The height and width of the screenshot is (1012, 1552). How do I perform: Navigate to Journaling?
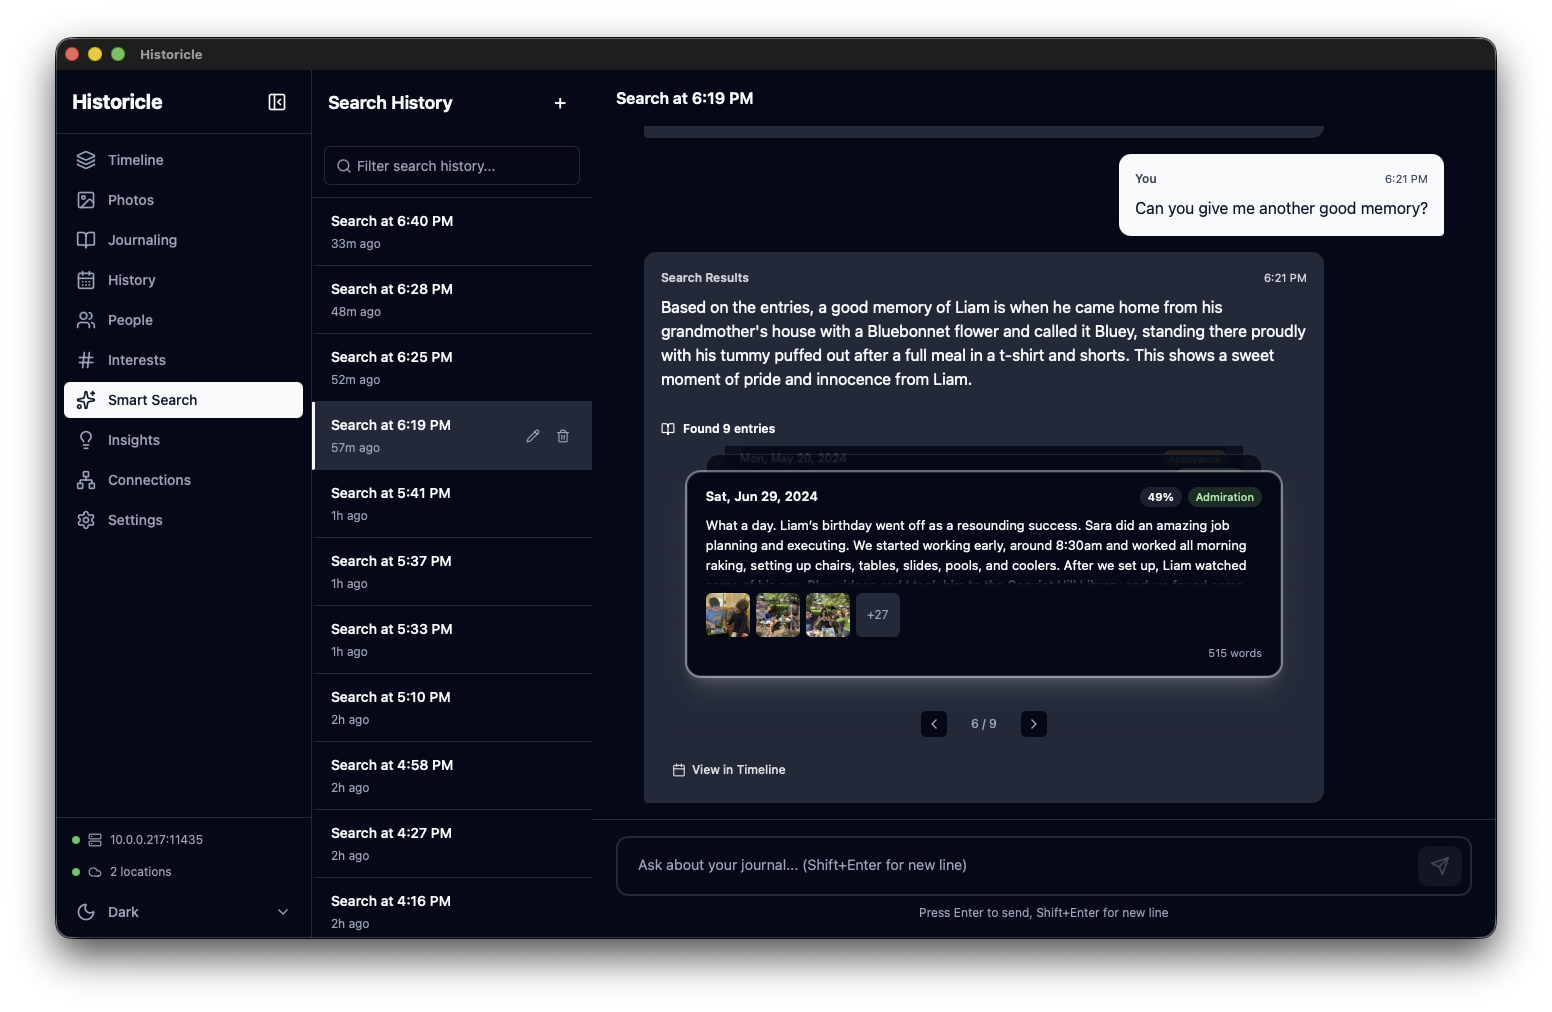point(142,240)
